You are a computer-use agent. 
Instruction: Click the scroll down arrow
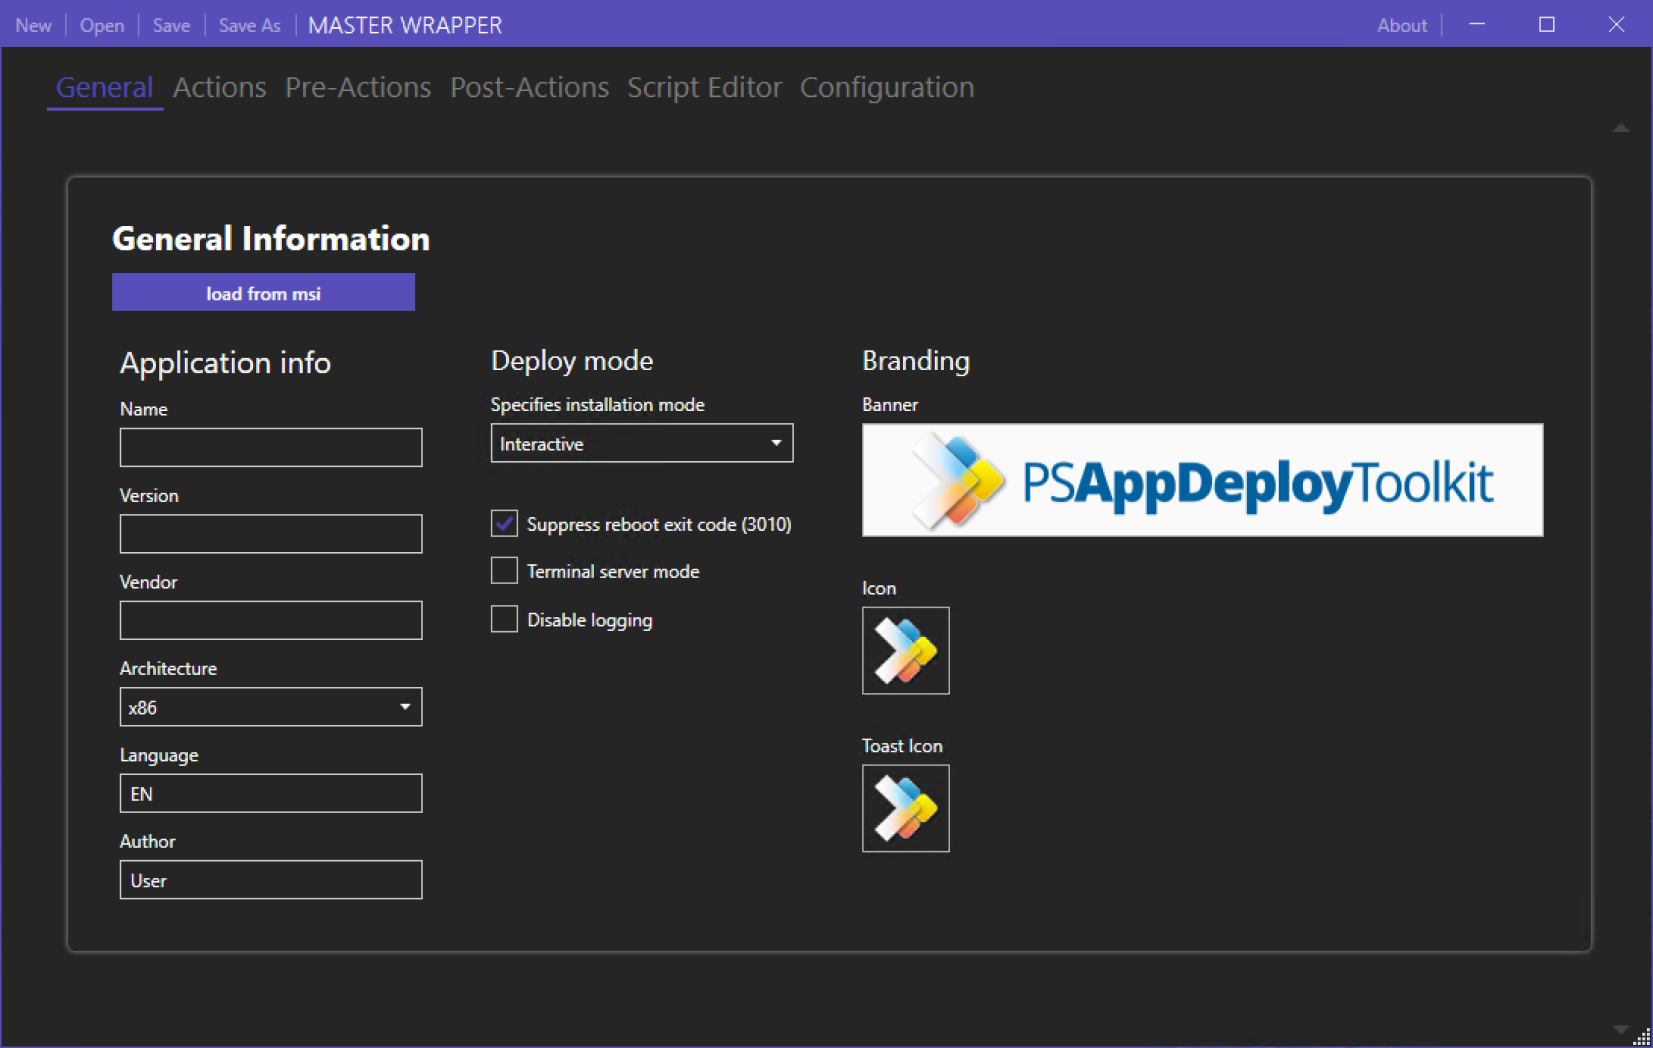coord(1621,1029)
